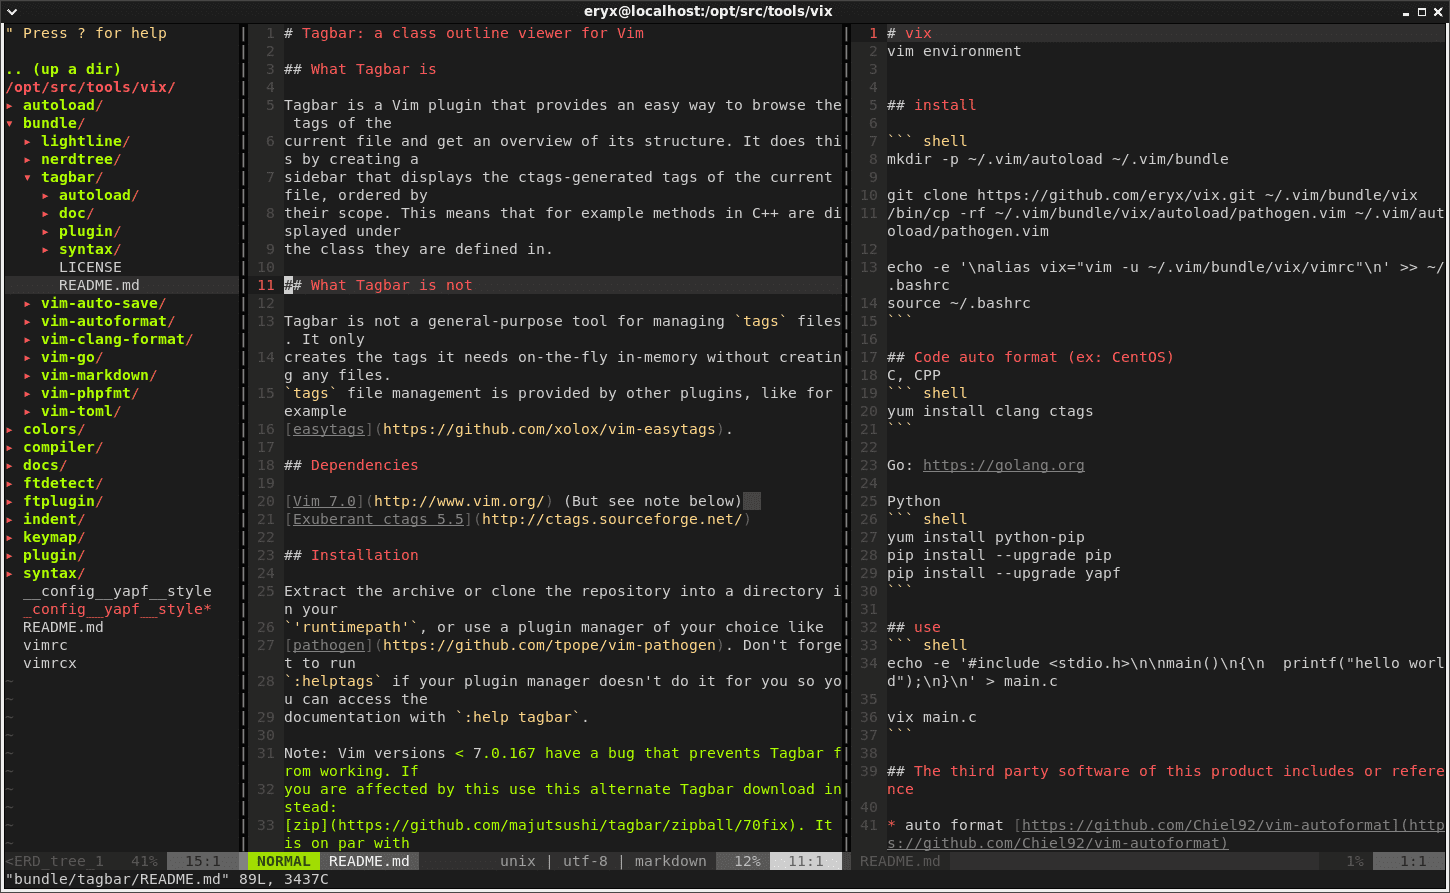Maximize the terminal window
Screen dimensions: 1450x893
(x=1421, y=11)
